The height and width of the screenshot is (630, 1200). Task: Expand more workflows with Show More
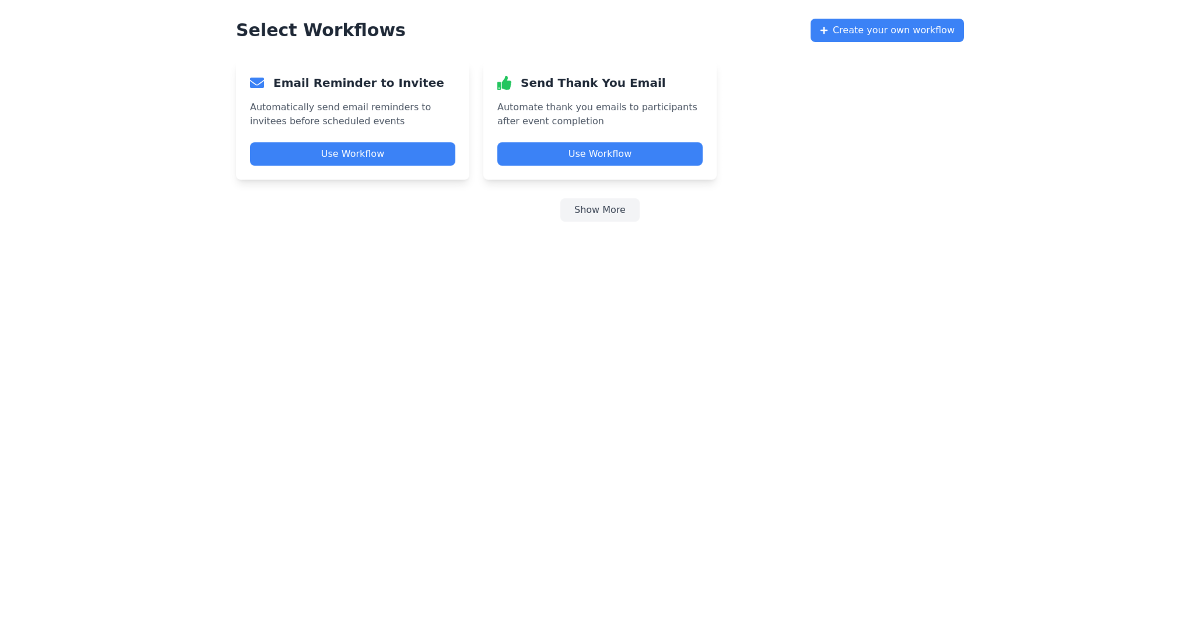(x=600, y=210)
